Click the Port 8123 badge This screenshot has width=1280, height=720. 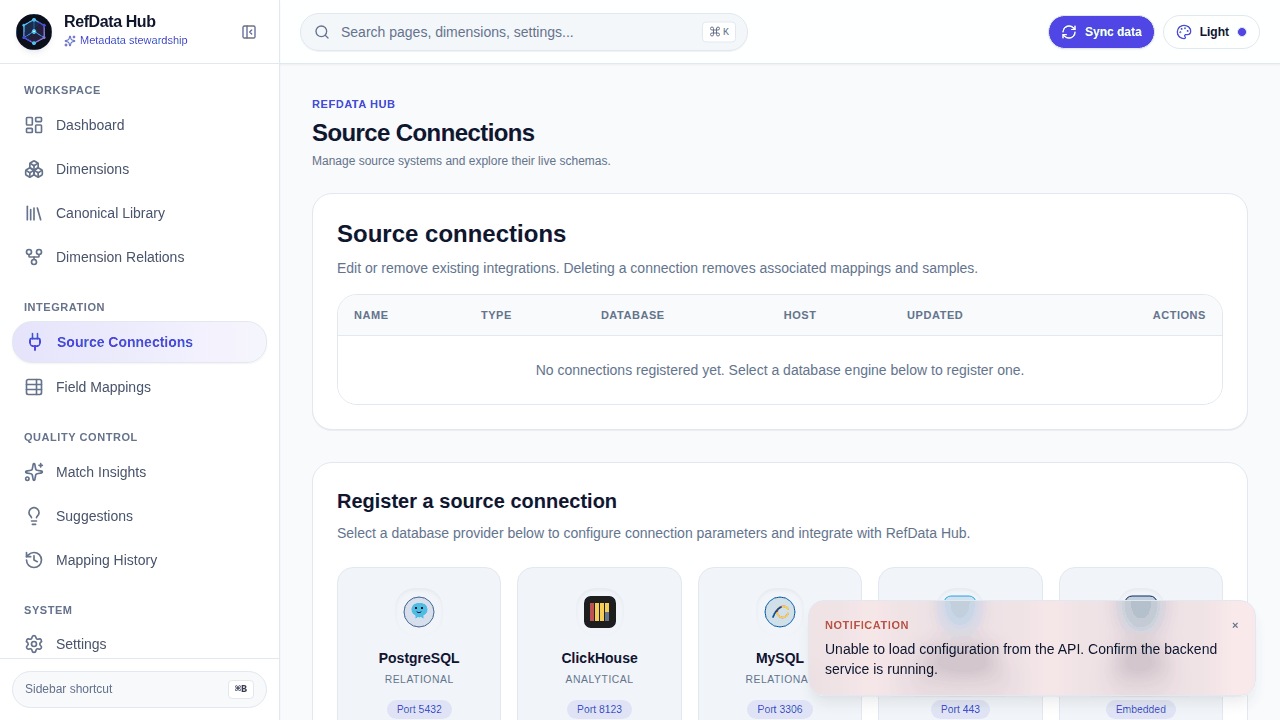coord(600,709)
